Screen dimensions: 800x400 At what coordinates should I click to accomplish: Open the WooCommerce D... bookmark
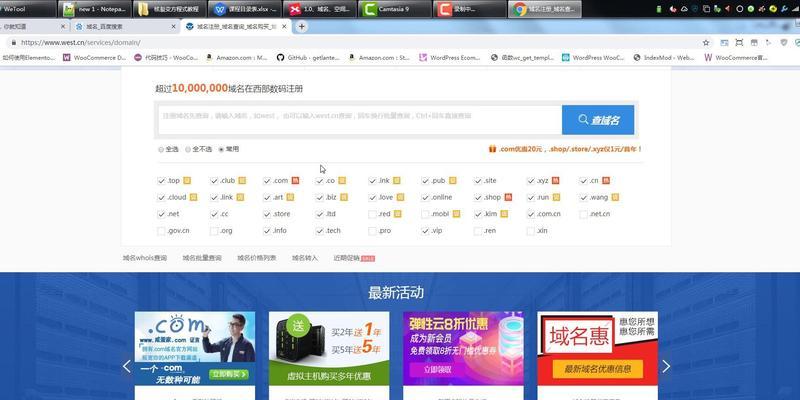(x=94, y=58)
